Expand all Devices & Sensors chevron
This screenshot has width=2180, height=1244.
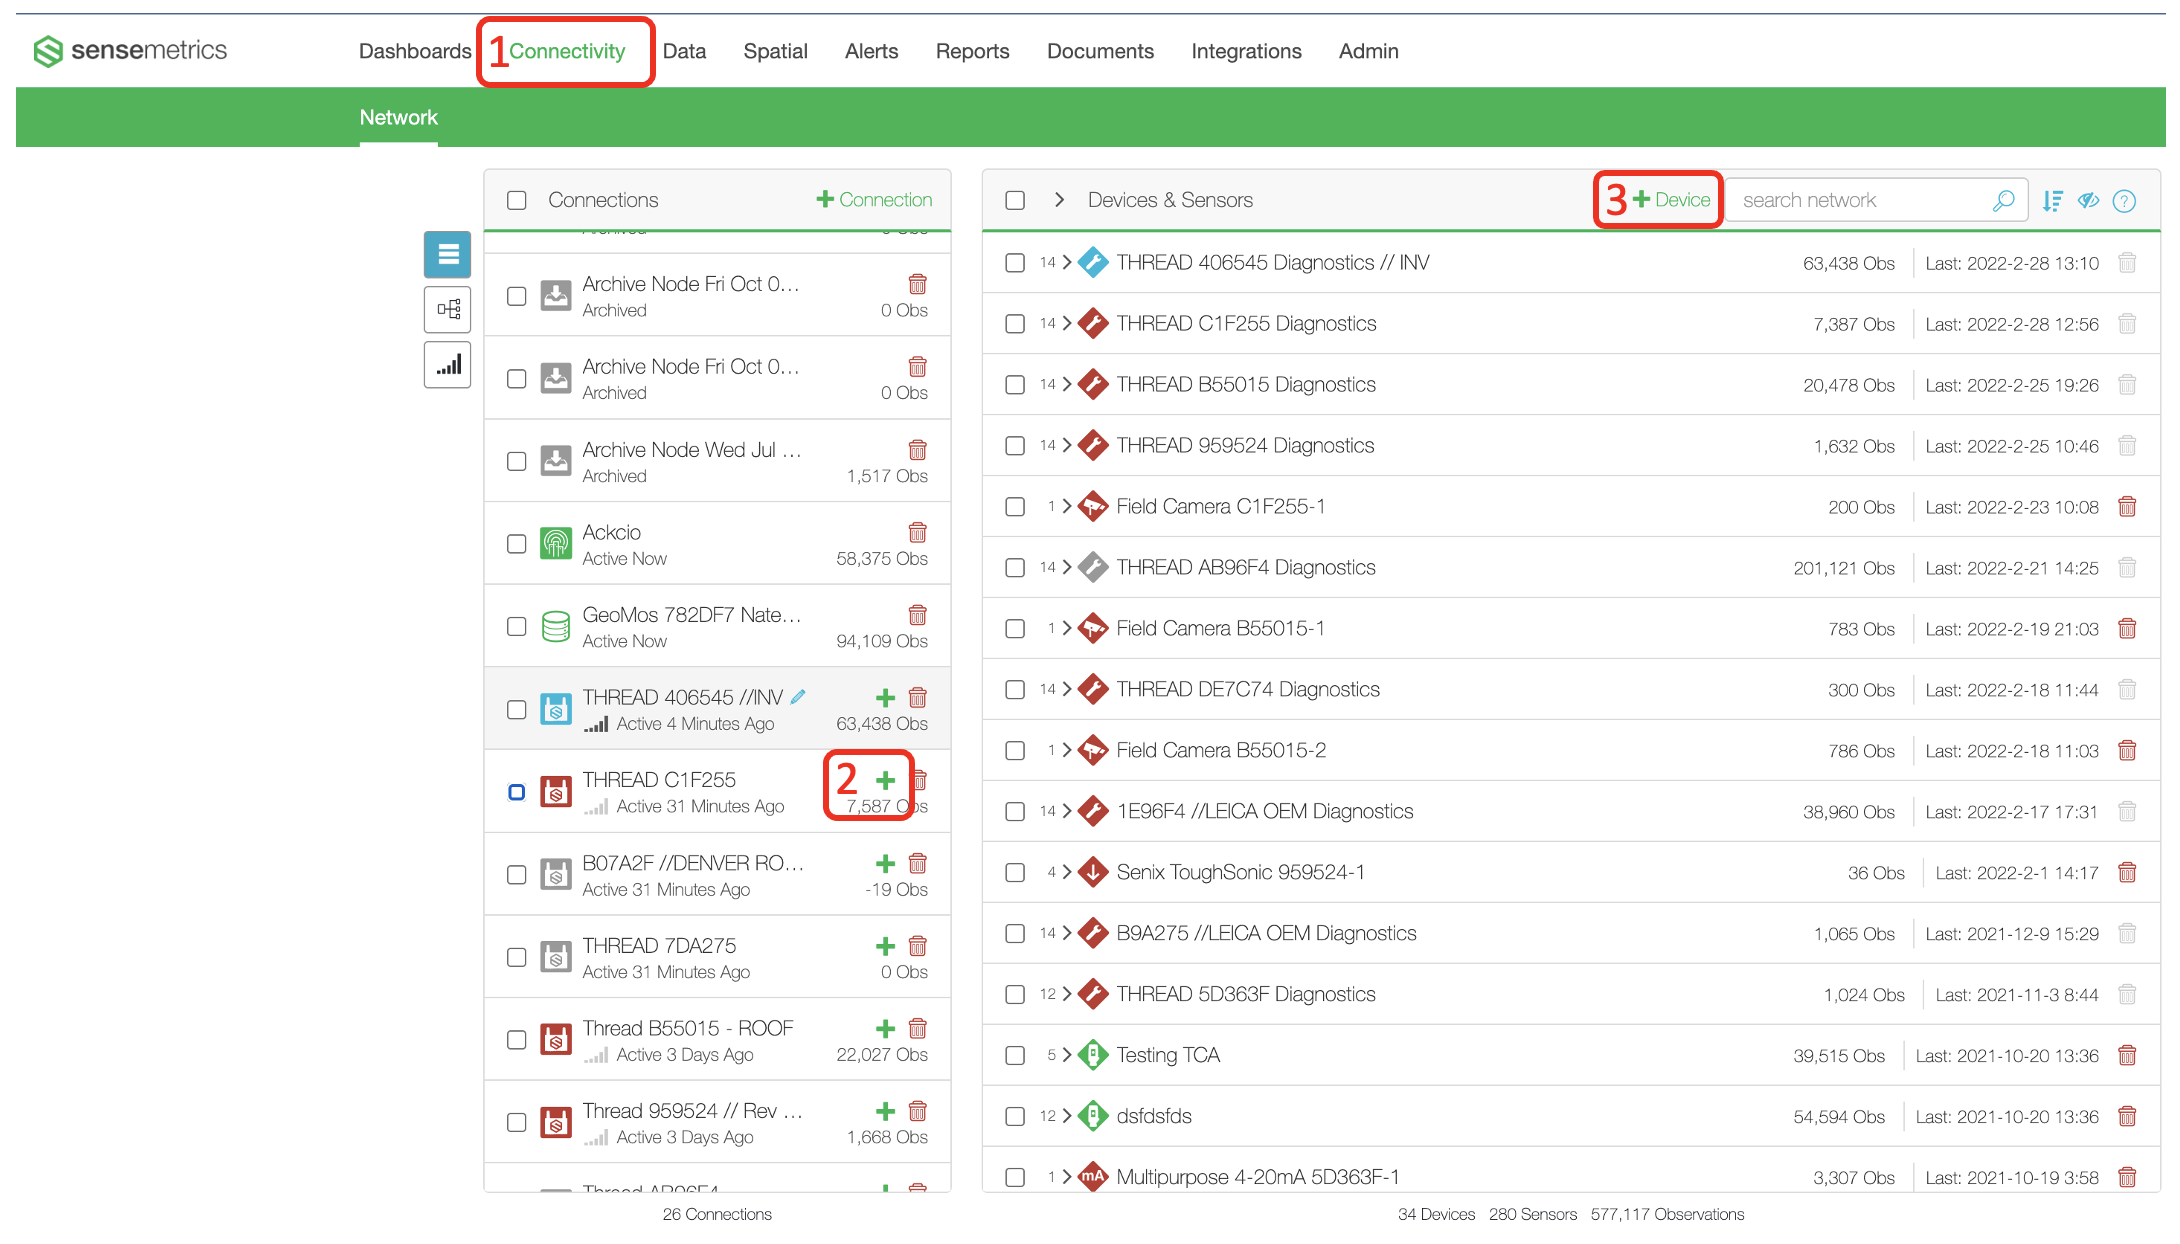[x=1059, y=200]
